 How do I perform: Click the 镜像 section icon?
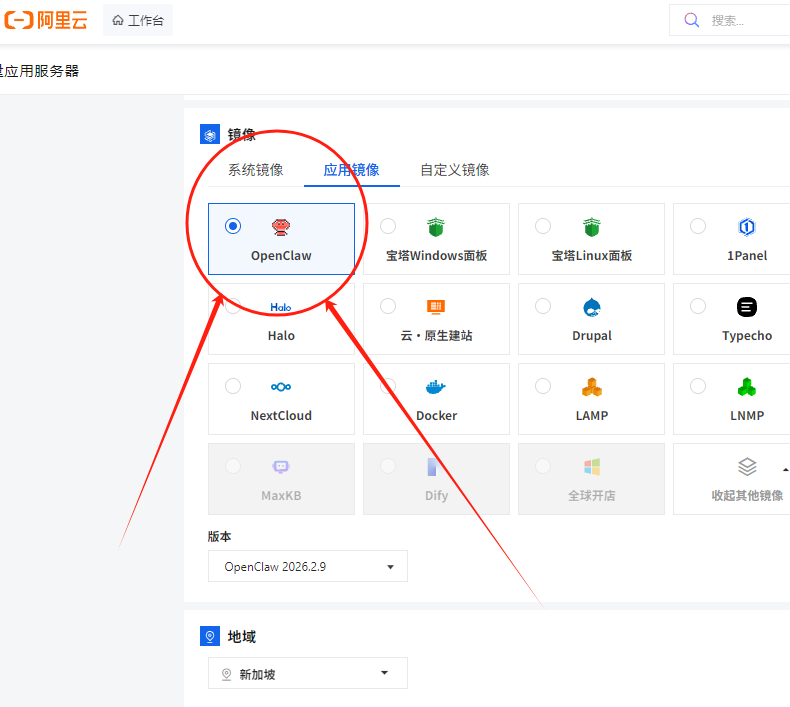(210, 134)
